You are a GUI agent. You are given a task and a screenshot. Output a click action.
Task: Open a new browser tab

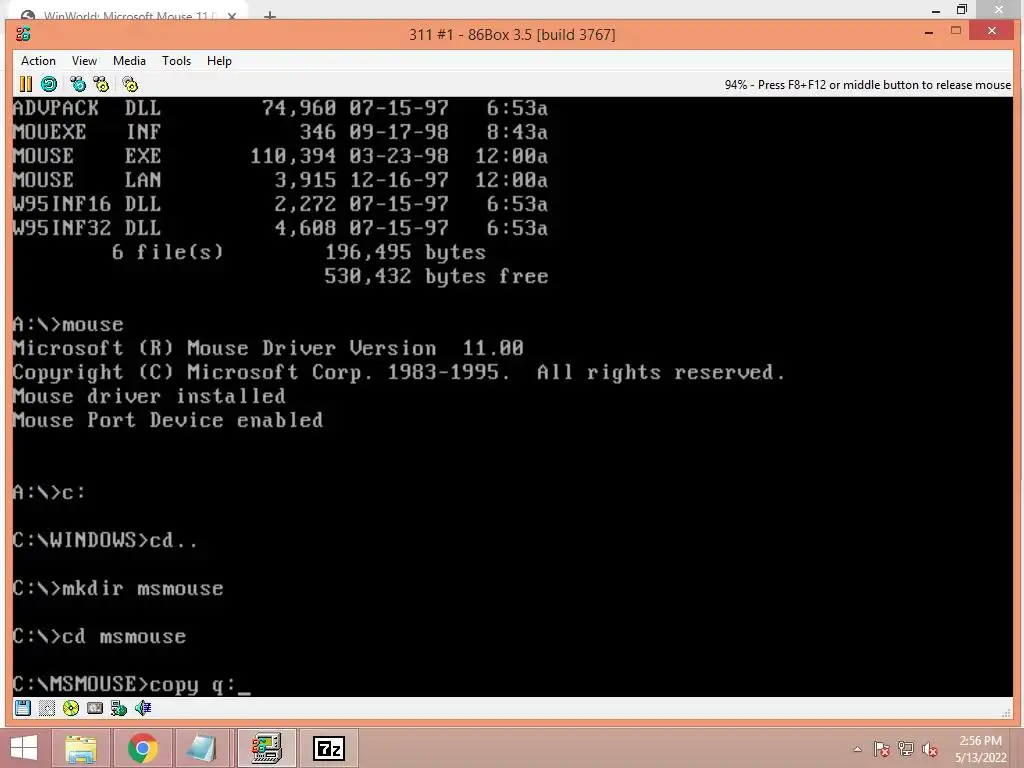pos(269,16)
